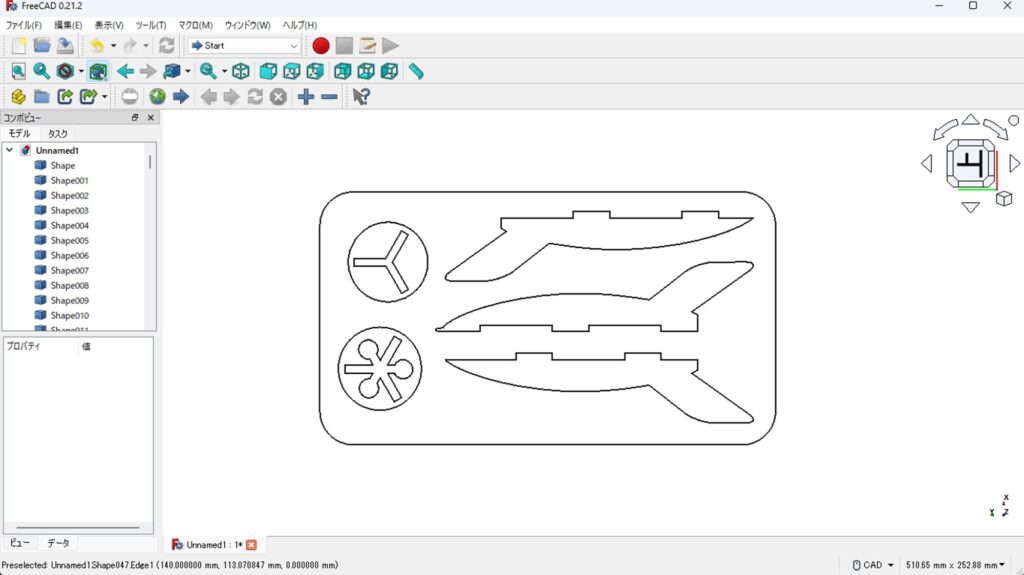Fit selection in view magnifier icon
The height and width of the screenshot is (575, 1024).
42,71
